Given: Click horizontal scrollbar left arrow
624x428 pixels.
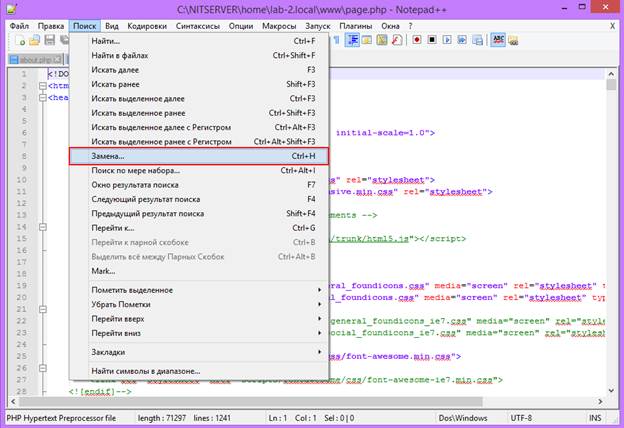Looking at the screenshot, I should pos(13,401).
